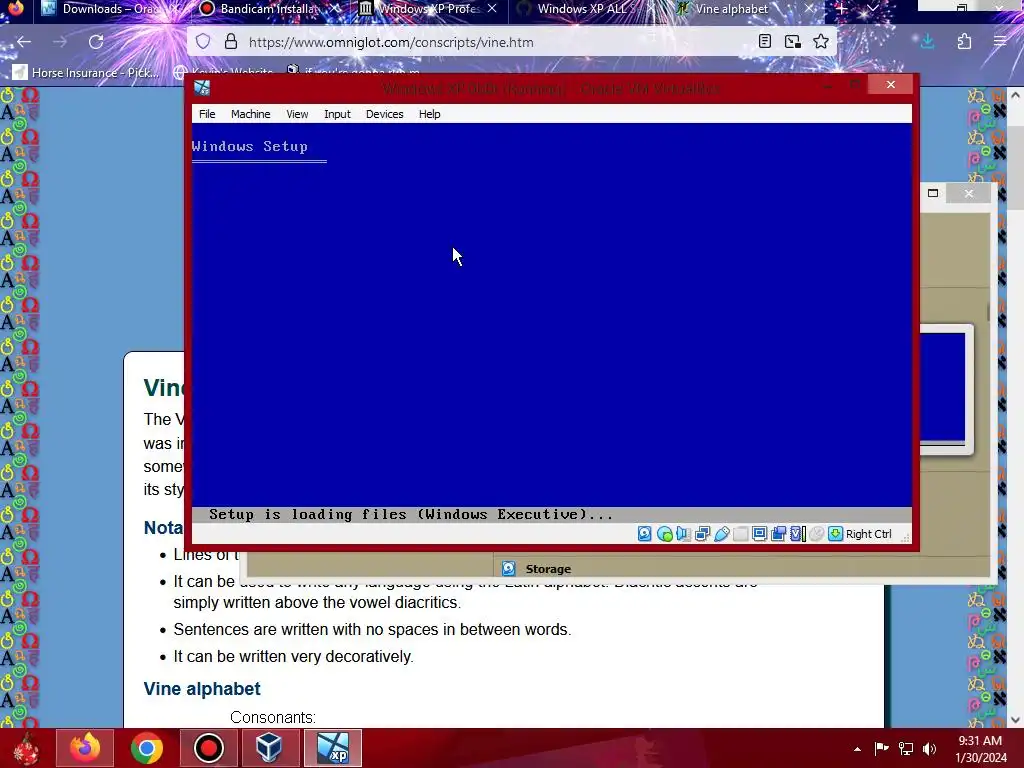The width and height of the screenshot is (1024, 768).
Task: Click the hard disk activity indicator icon
Action: [645, 534]
